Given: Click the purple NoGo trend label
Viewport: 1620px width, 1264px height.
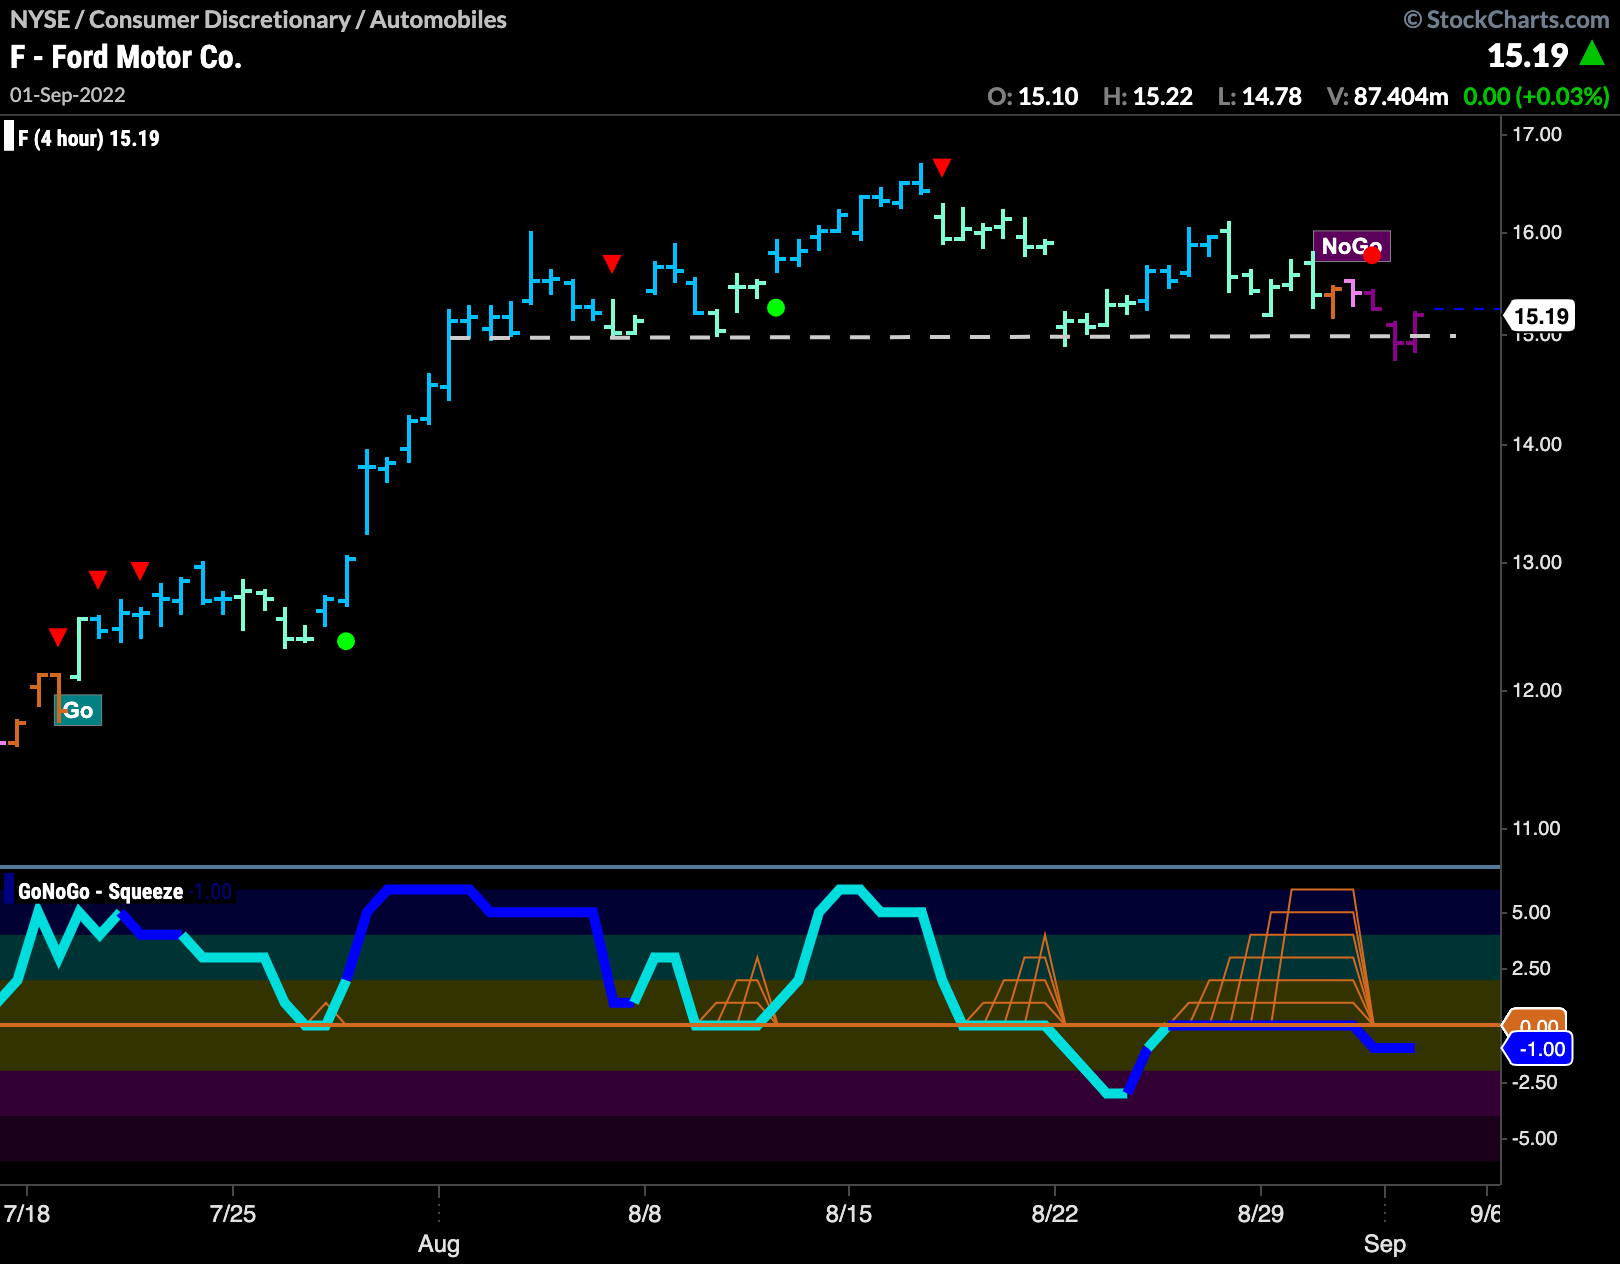Looking at the screenshot, I should 1351,246.
